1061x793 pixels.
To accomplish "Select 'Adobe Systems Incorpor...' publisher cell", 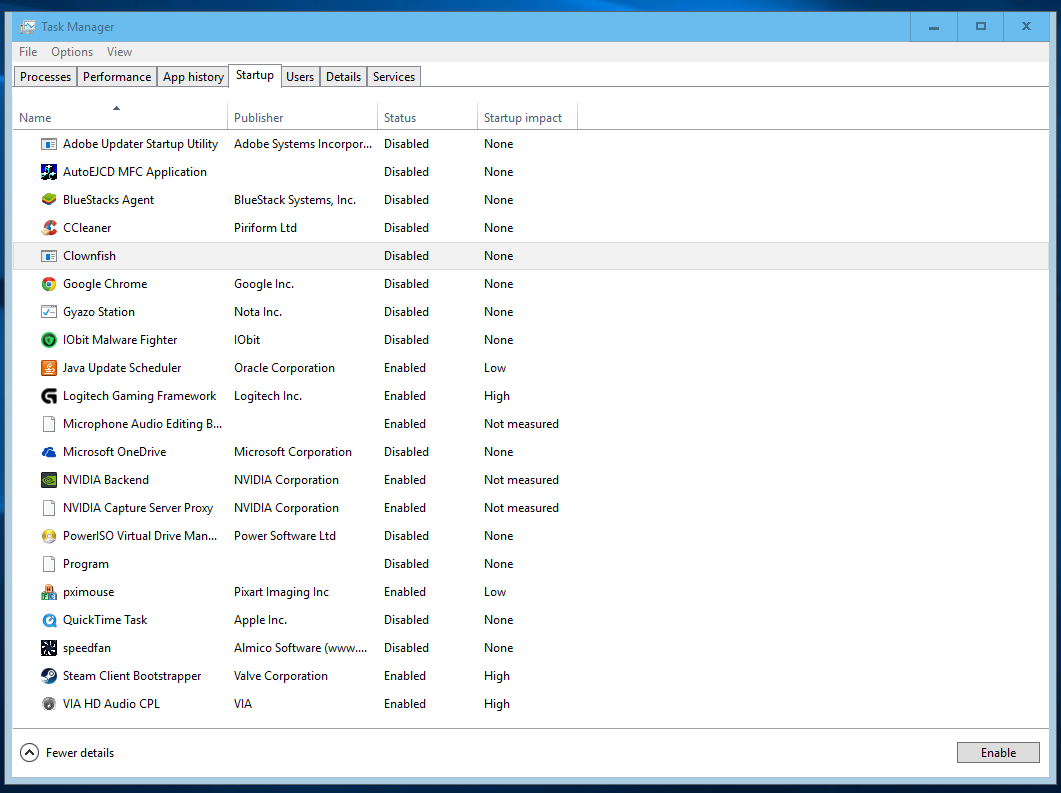I will 303,144.
